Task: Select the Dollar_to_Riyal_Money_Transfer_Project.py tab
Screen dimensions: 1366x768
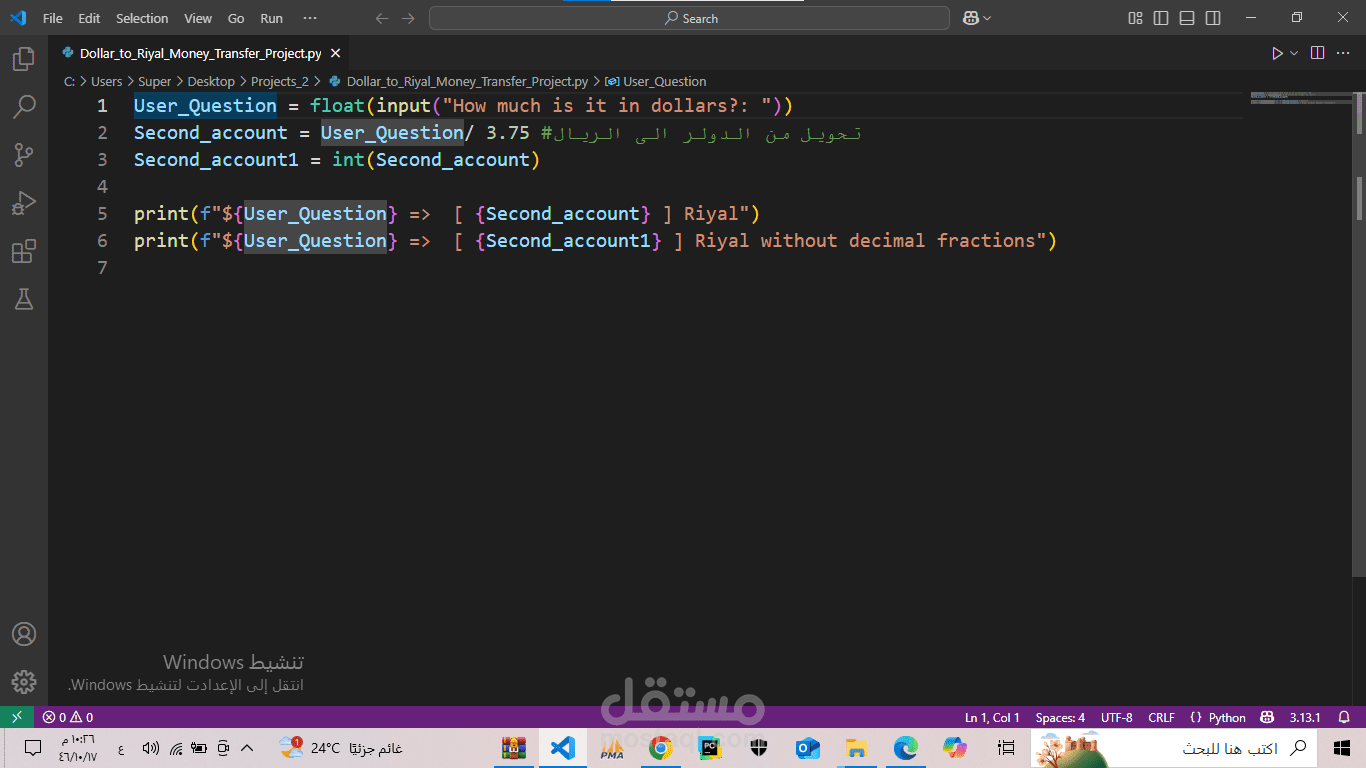Action: (x=200, y=53)
